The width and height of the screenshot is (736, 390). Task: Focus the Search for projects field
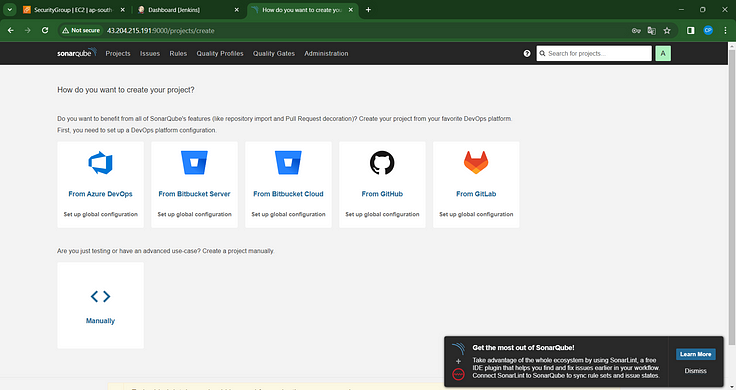(x=594, y=54)
